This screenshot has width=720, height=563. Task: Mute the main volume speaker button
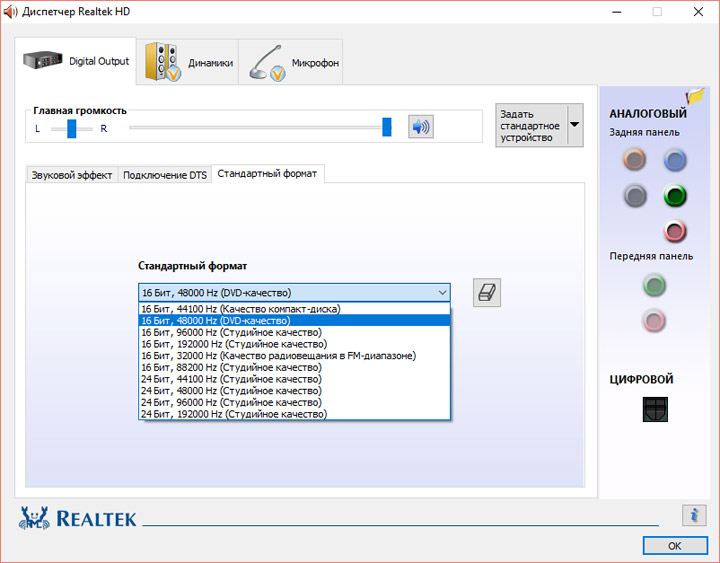(421, 127)
